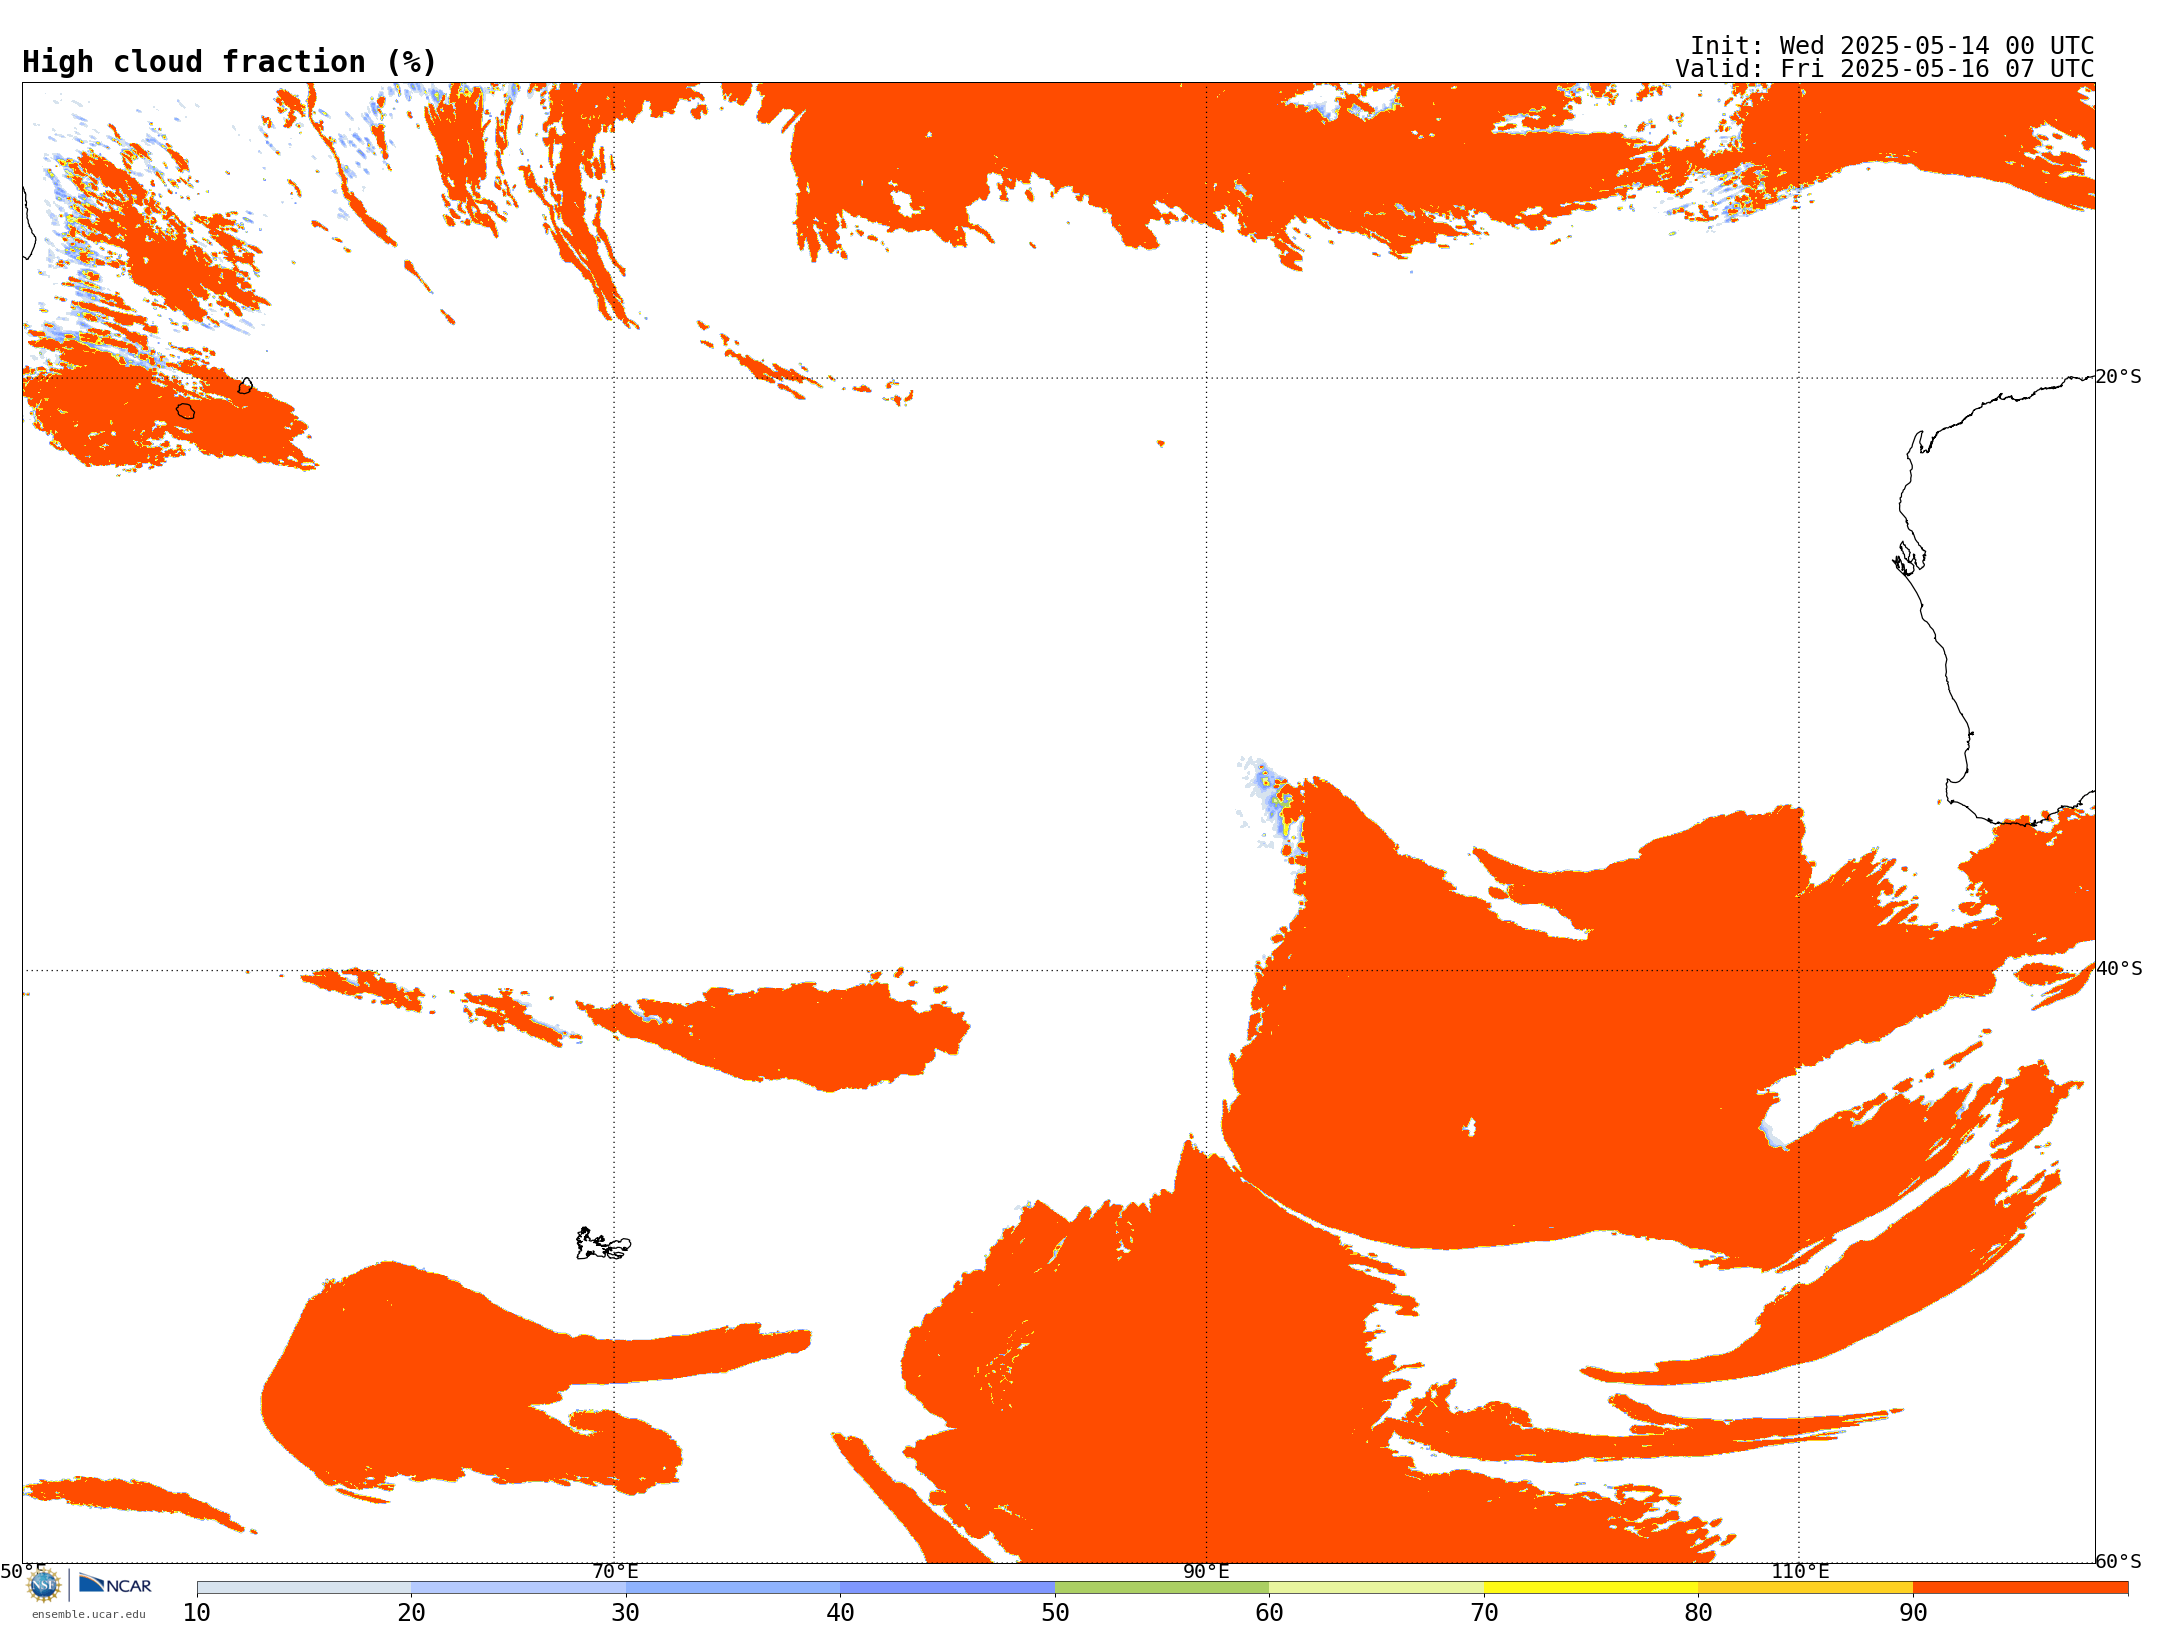Click the colorbar tick label 40
Viewport: 2160px width, 1626px height.
(840, 1613)
